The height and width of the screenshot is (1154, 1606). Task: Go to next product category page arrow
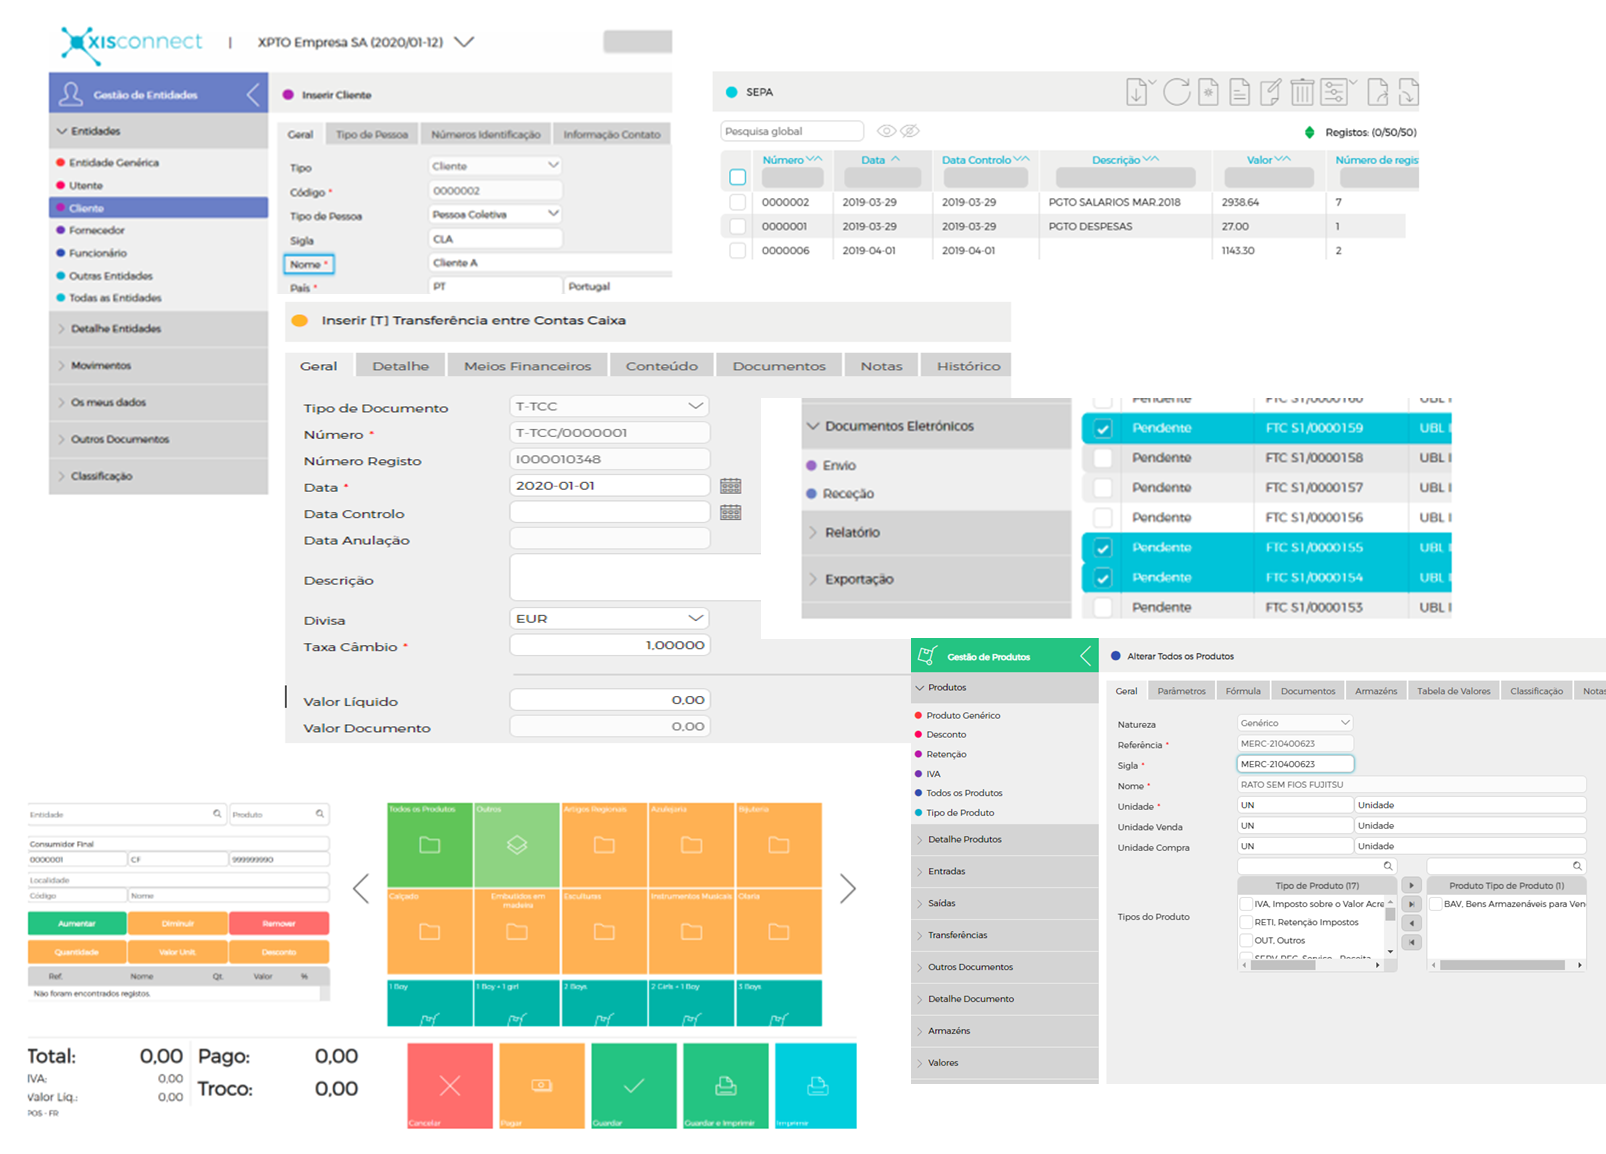pos(848,888)
